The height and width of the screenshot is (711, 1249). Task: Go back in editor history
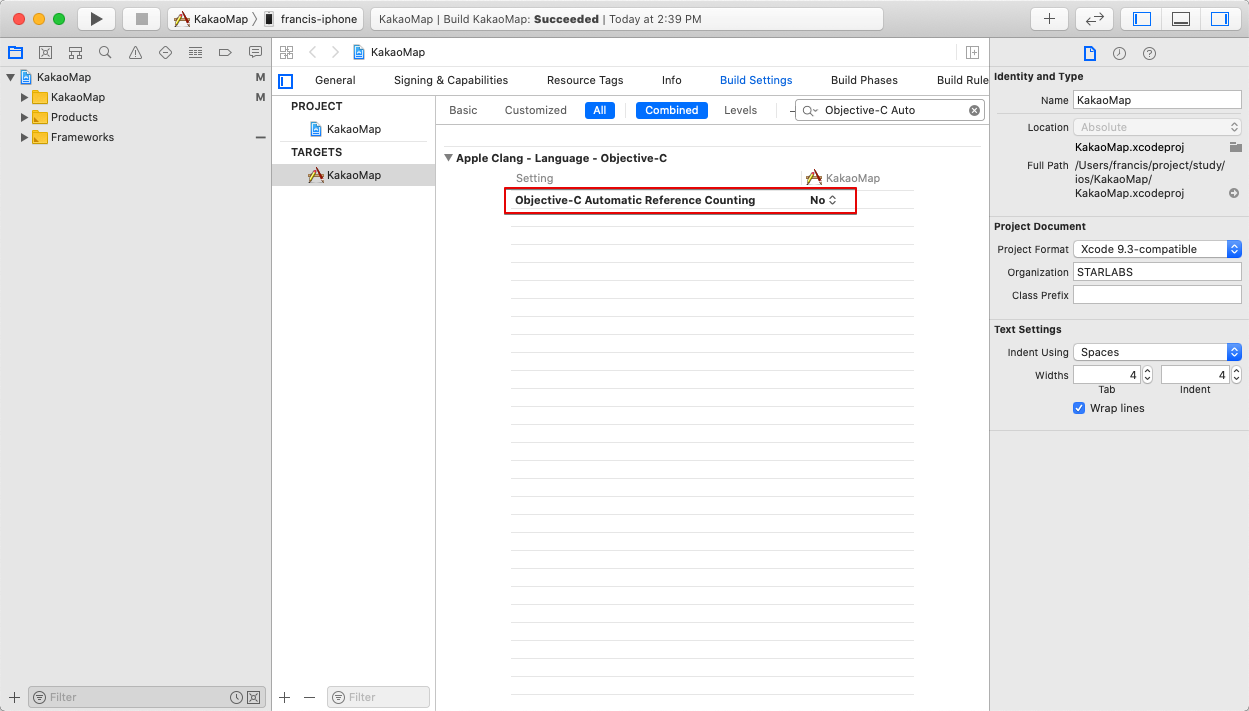312,52
